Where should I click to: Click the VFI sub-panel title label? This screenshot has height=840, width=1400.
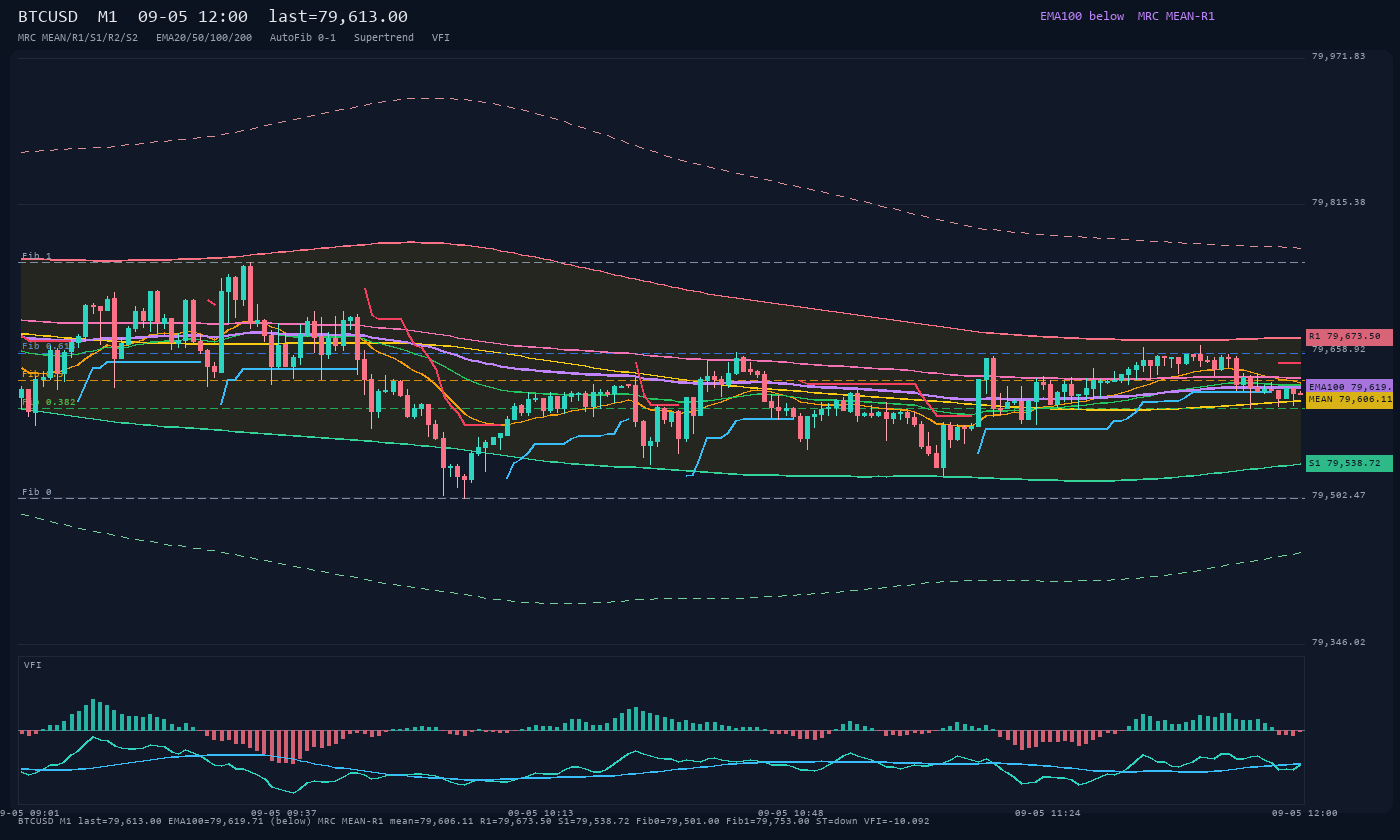[x=33, y=665]
